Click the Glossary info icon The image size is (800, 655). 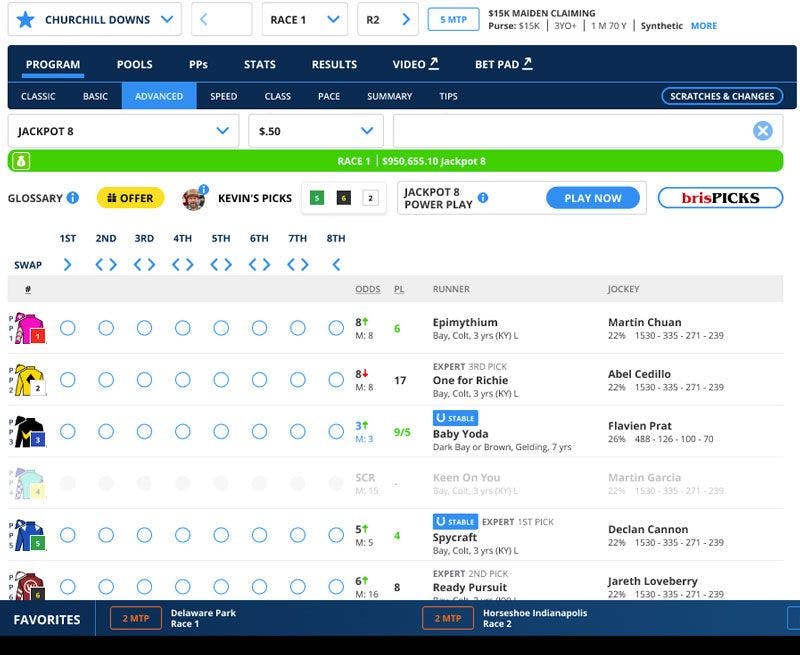[72, 198]
